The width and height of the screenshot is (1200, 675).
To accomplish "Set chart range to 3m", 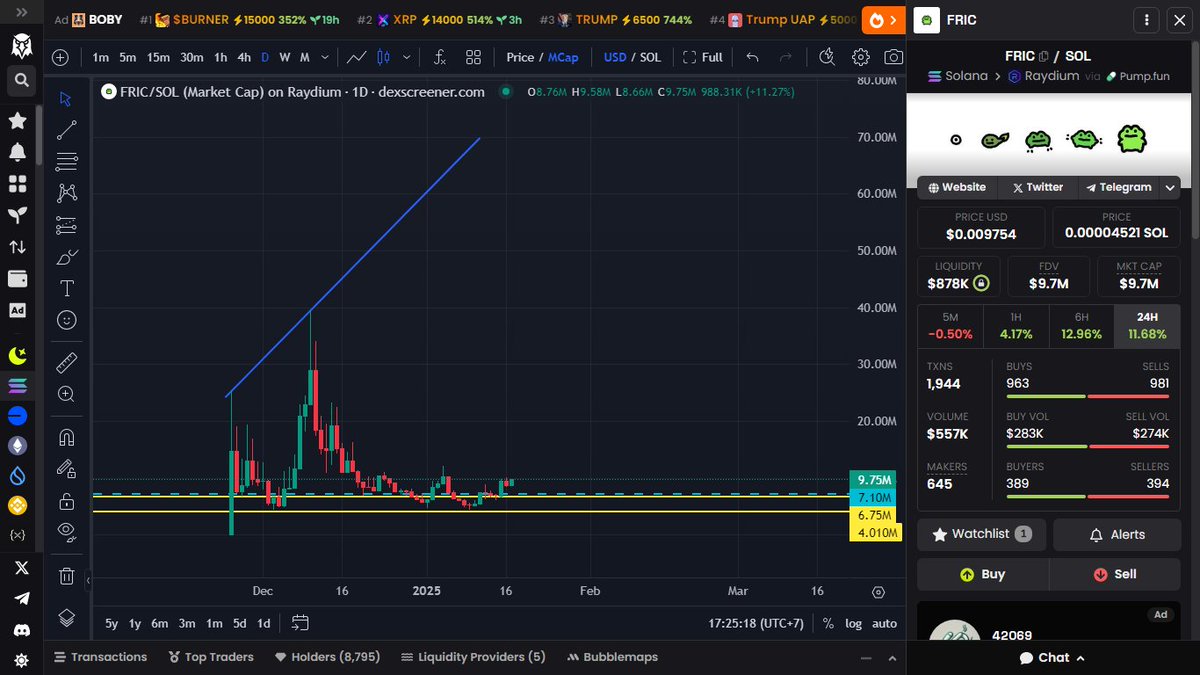I will (187, 623).
